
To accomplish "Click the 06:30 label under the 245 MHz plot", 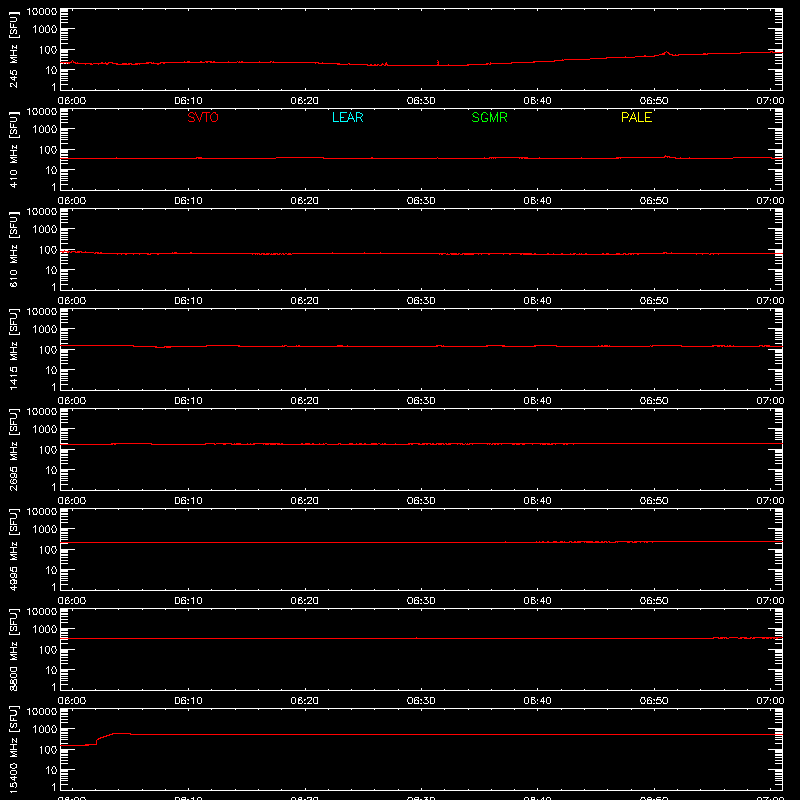I will tap(421, 101).
